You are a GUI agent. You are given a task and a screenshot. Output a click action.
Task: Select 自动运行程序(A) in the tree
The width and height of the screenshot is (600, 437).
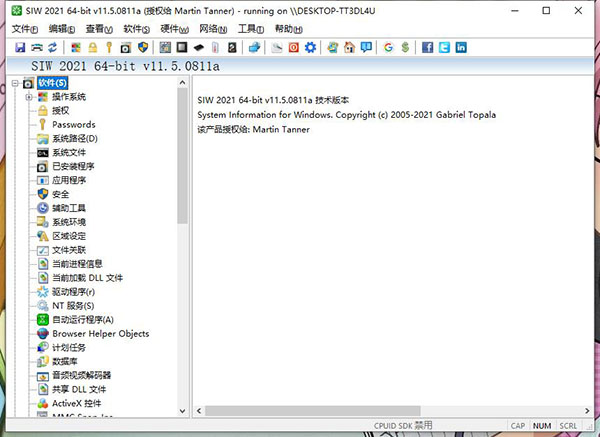[x=83, y=320]
